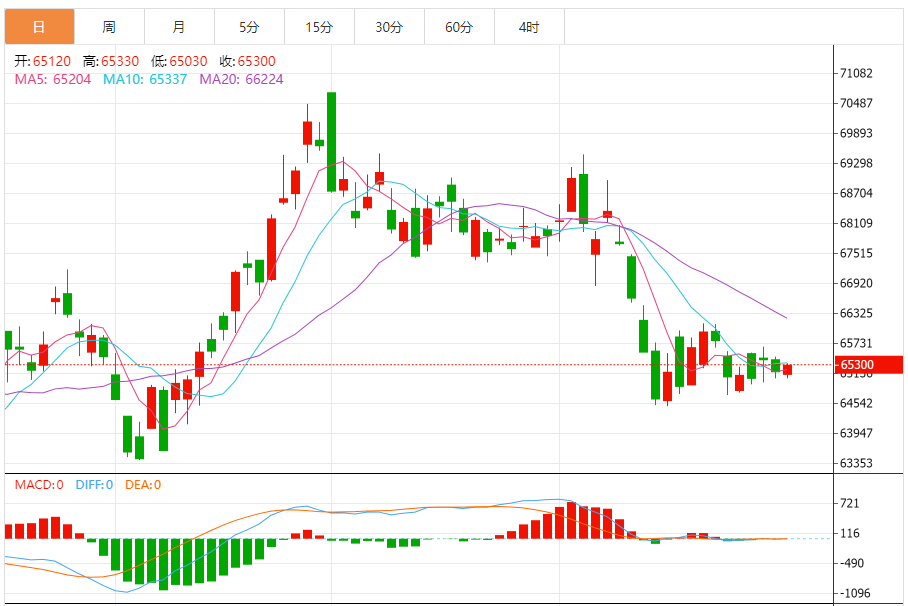Select the 日 daily chart tab
This screenshot has width=908, height=606.
[39, 27]
